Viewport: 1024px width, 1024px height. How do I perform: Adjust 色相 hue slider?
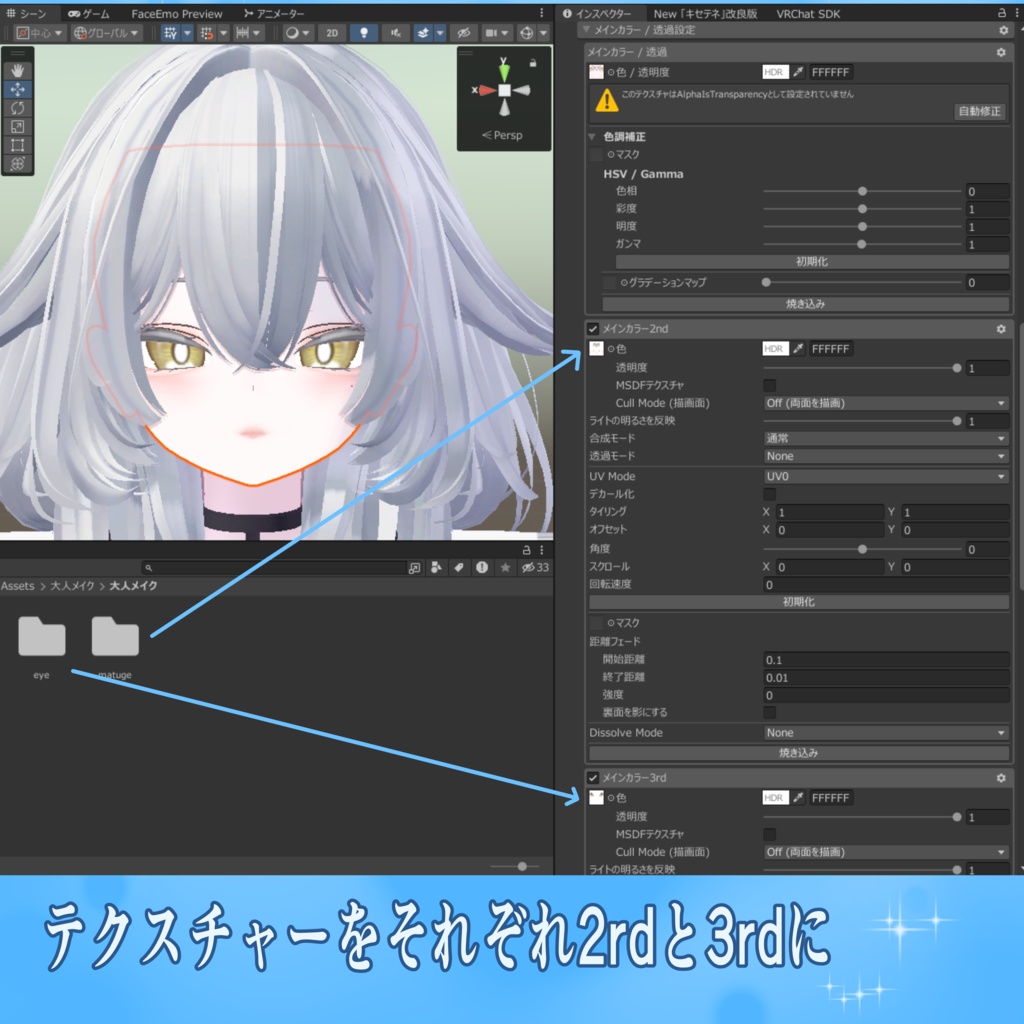[x=862, y=191]
